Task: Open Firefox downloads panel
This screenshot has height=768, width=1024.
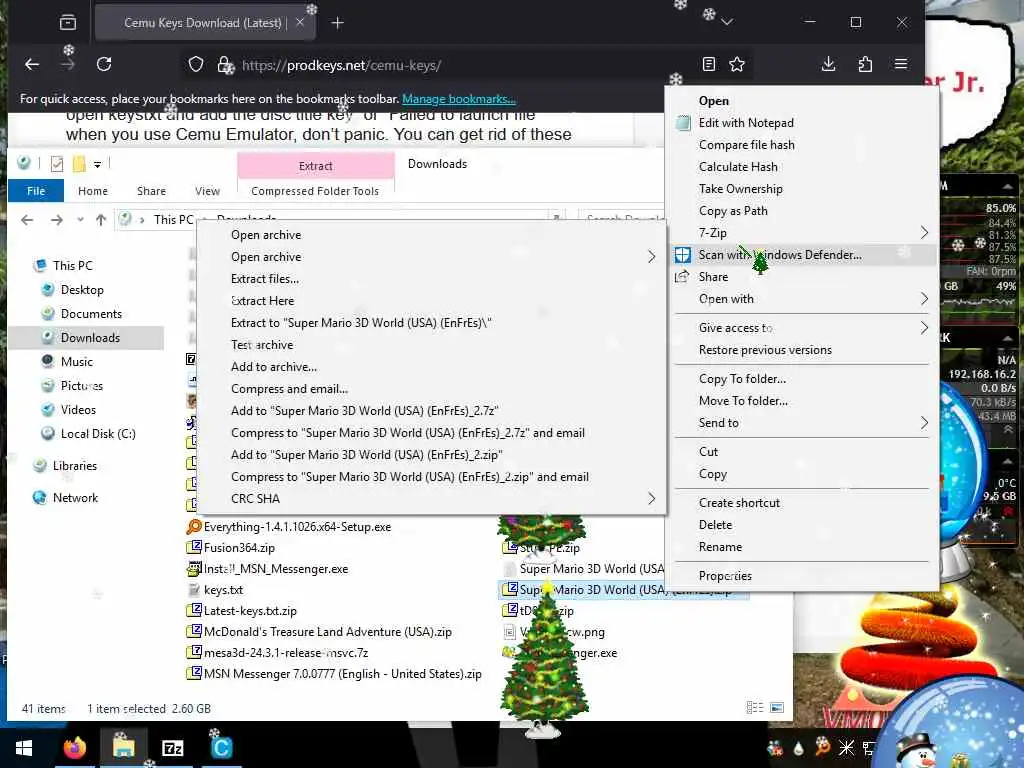Action: coord(828,64)
